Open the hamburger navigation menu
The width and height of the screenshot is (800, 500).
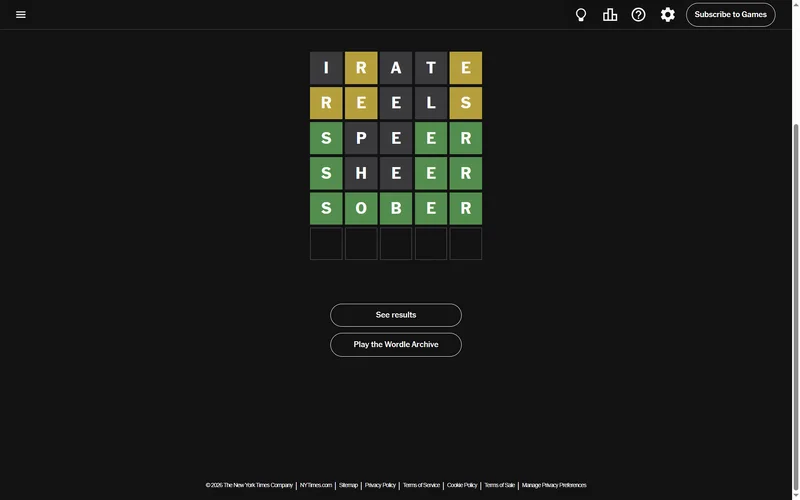[x=21, y=14]
